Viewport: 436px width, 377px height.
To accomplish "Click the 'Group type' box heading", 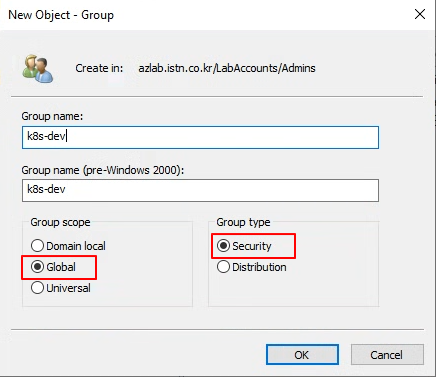I will pos(243,222).
